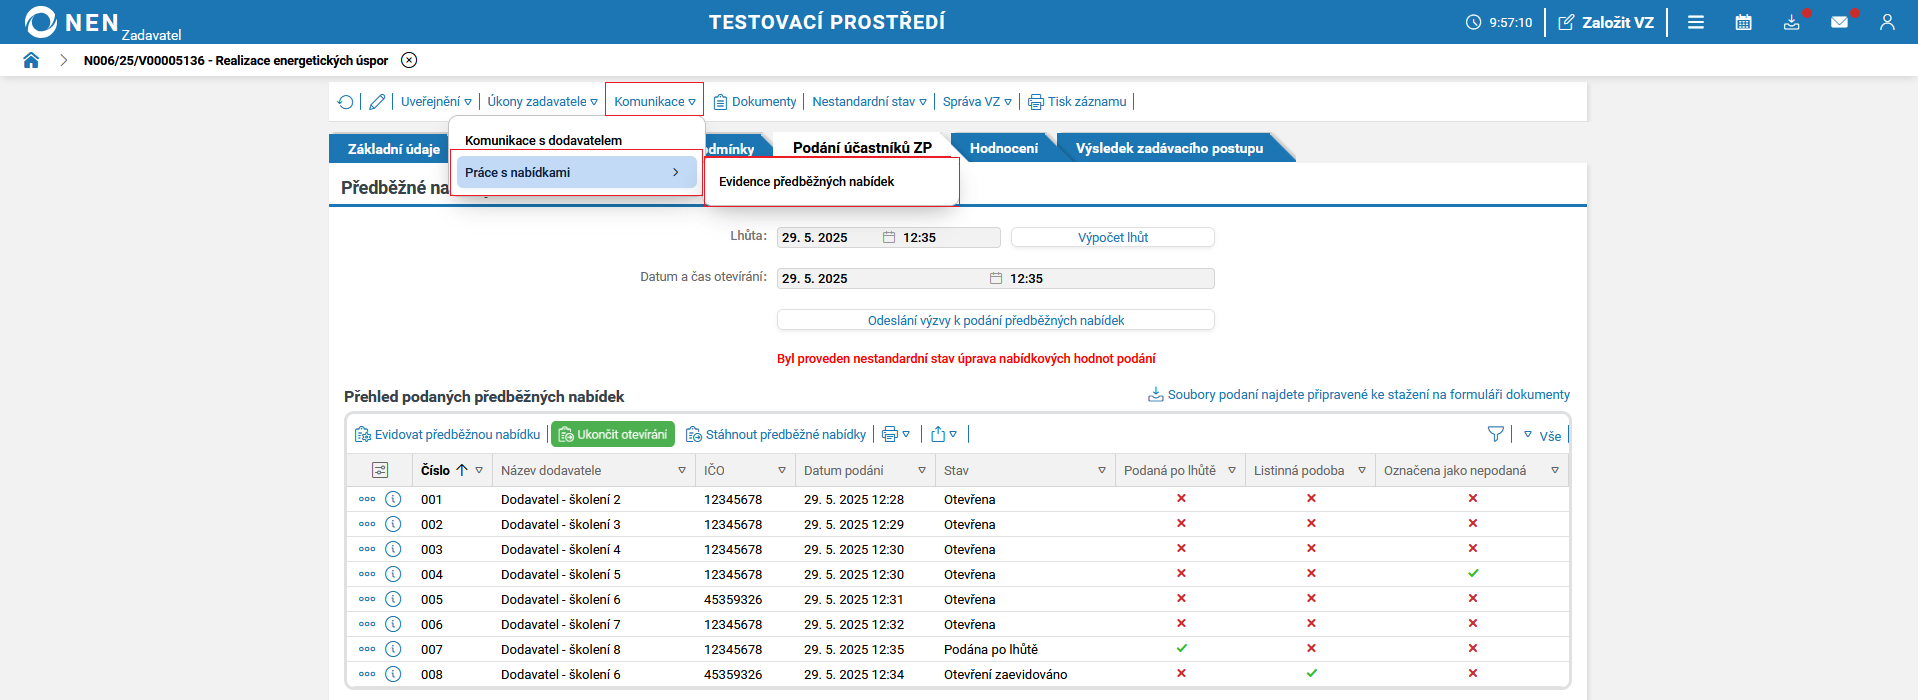Click the refresh icon in toolbar
The width and height of the screenshot is (1918, 700).
click(346, 102)
